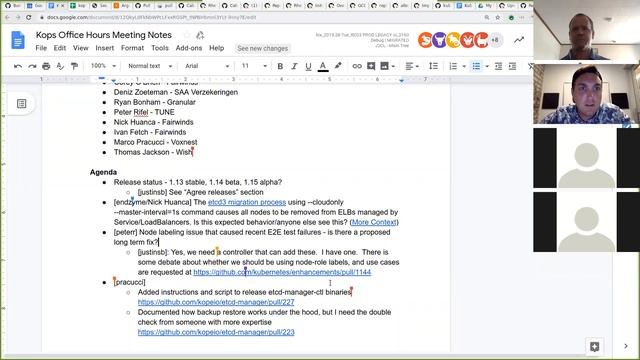640x360 pixels.
Task: Open the font size 11 dropdown
Action: coord(254,66)
